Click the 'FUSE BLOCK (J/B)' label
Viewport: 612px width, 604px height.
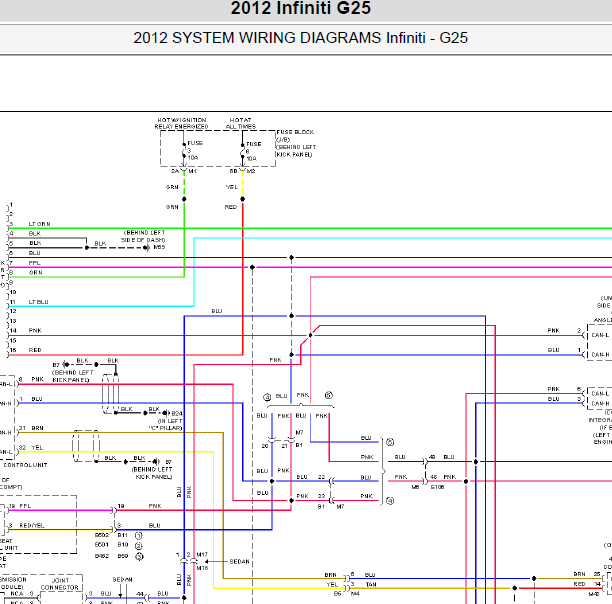tap(295, 136)
